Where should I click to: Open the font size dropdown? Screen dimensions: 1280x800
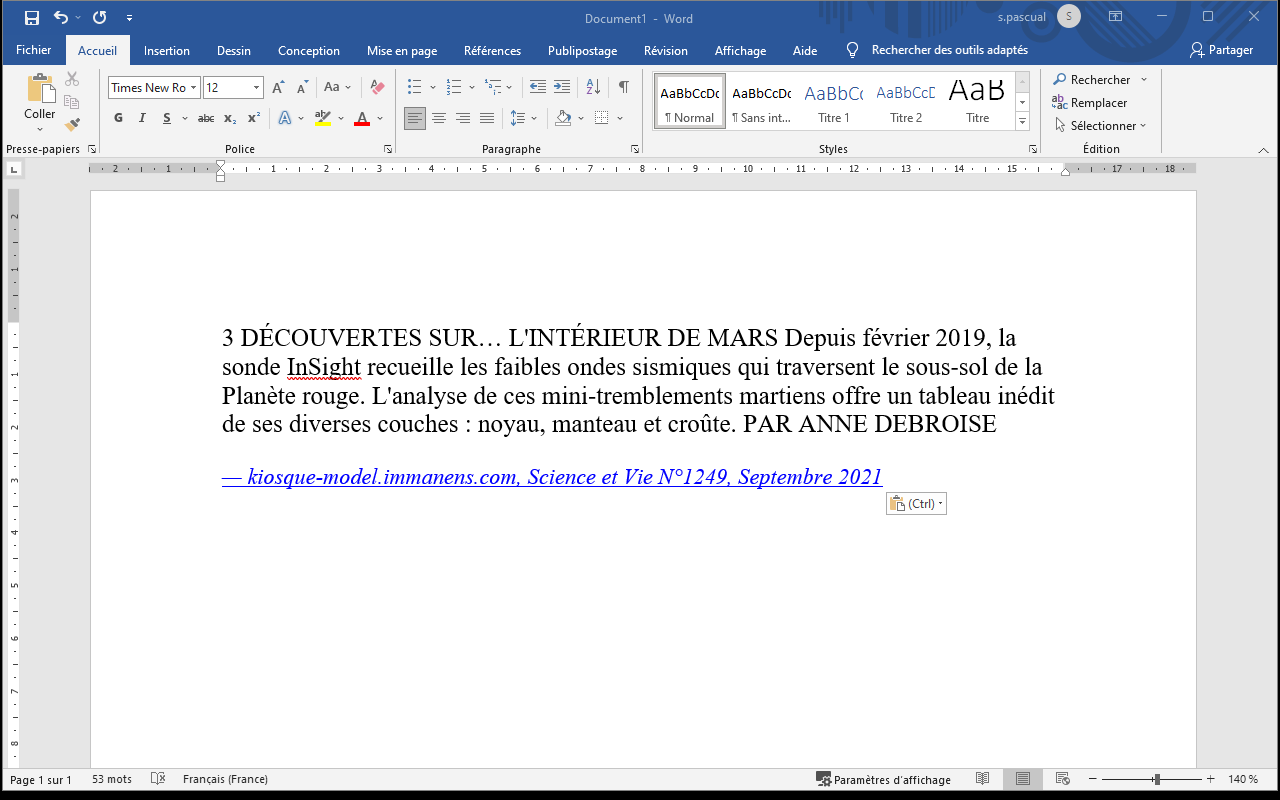256,88
